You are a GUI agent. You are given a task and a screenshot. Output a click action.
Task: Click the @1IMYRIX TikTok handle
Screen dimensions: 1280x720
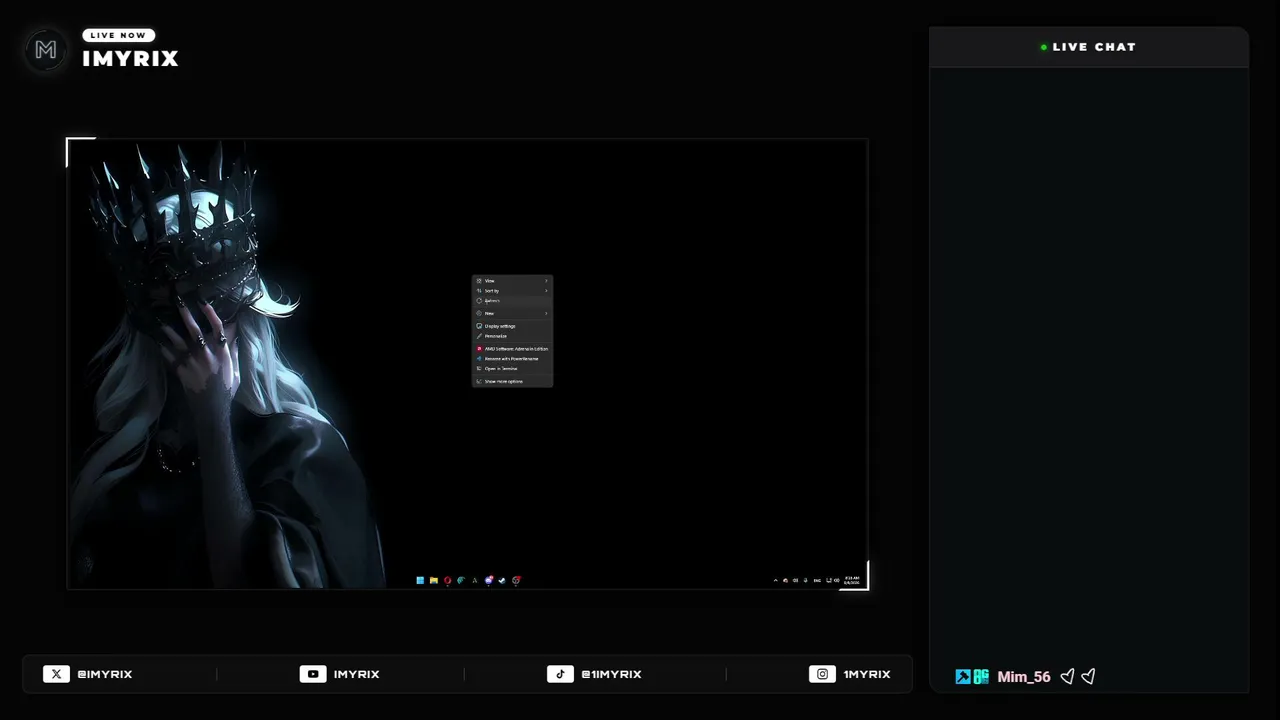pyautogui.click(x=611, y=674)
